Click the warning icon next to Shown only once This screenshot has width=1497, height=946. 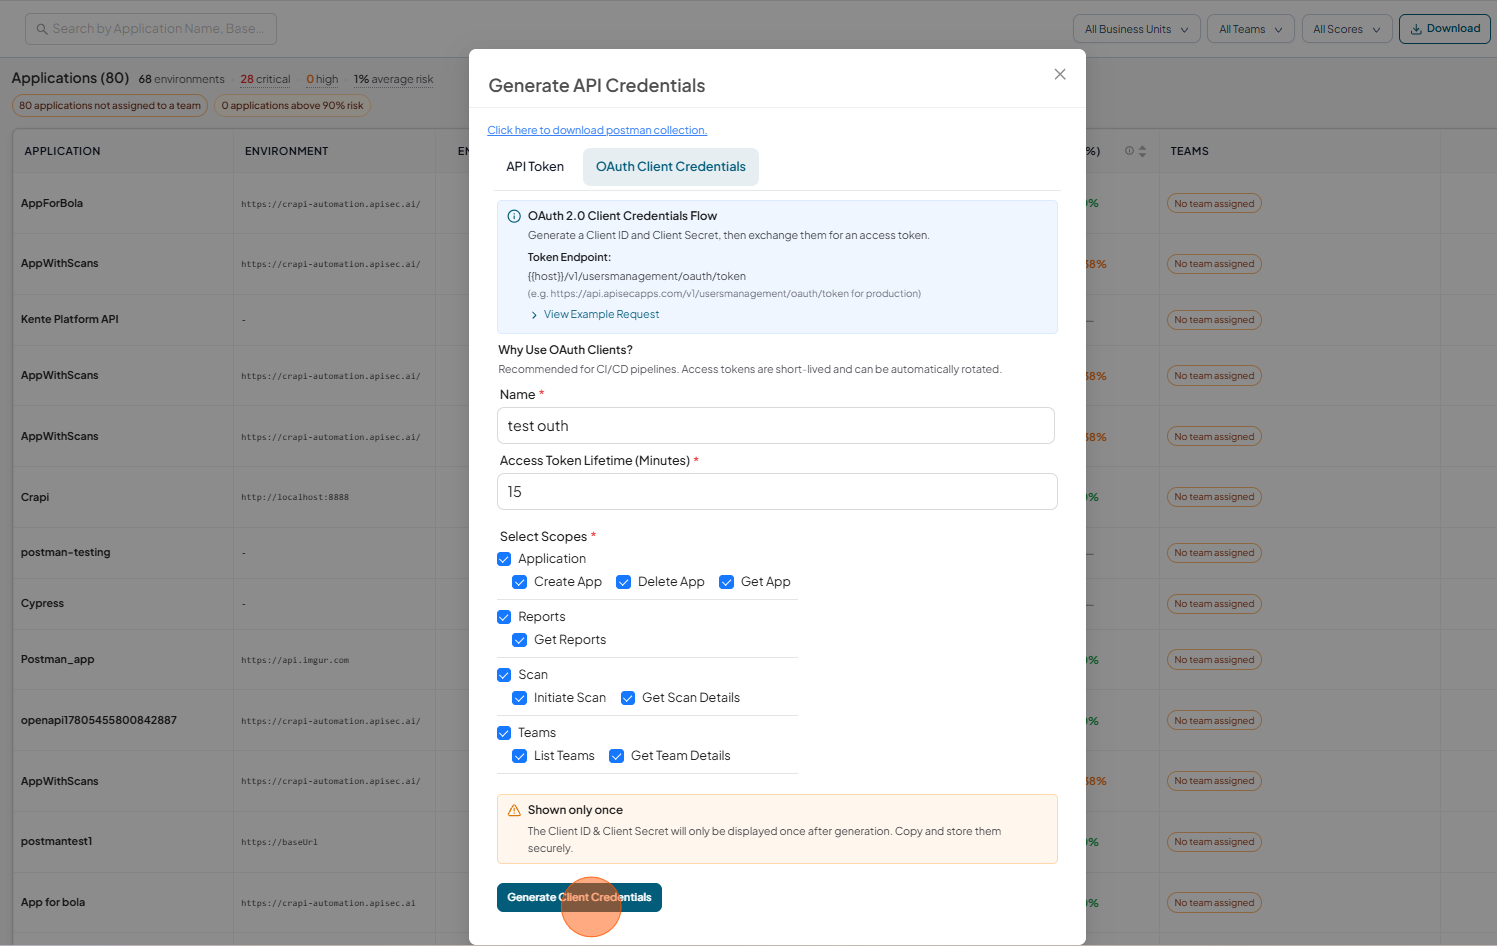click(514, 810)
